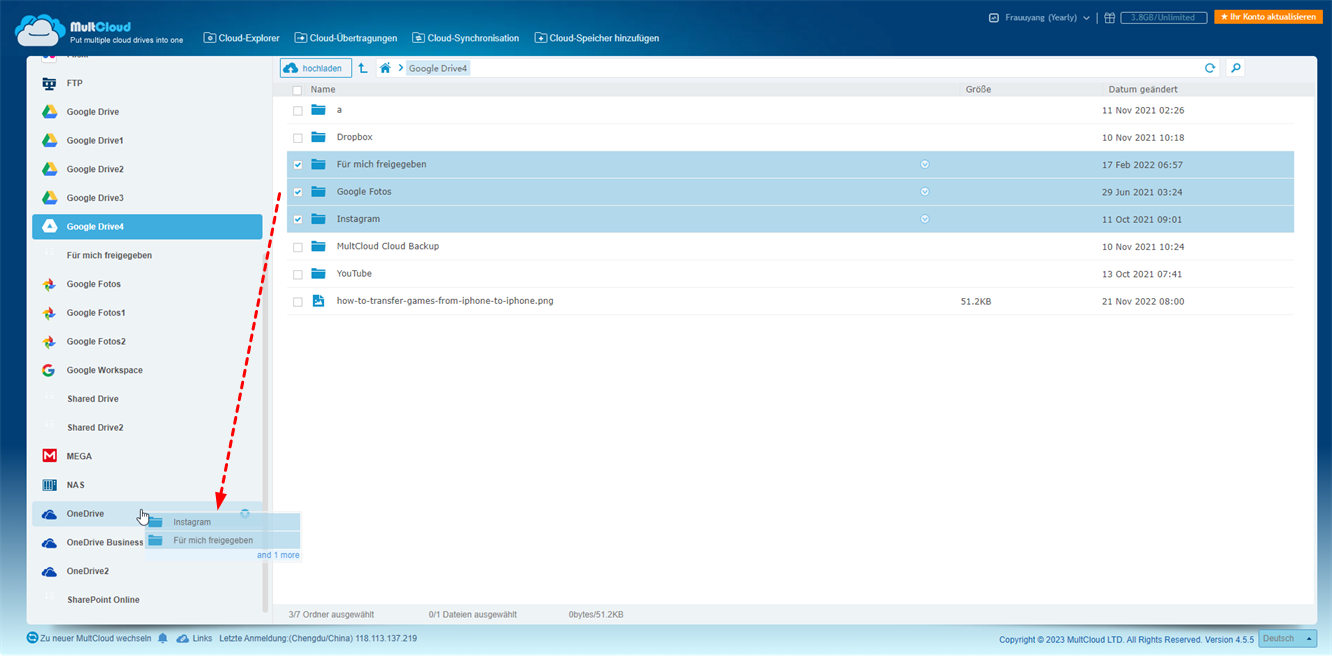Viewport: 1332px width, 656px height.
Task: Open the Deutsch language dropdown
Action: [1287, 639]
